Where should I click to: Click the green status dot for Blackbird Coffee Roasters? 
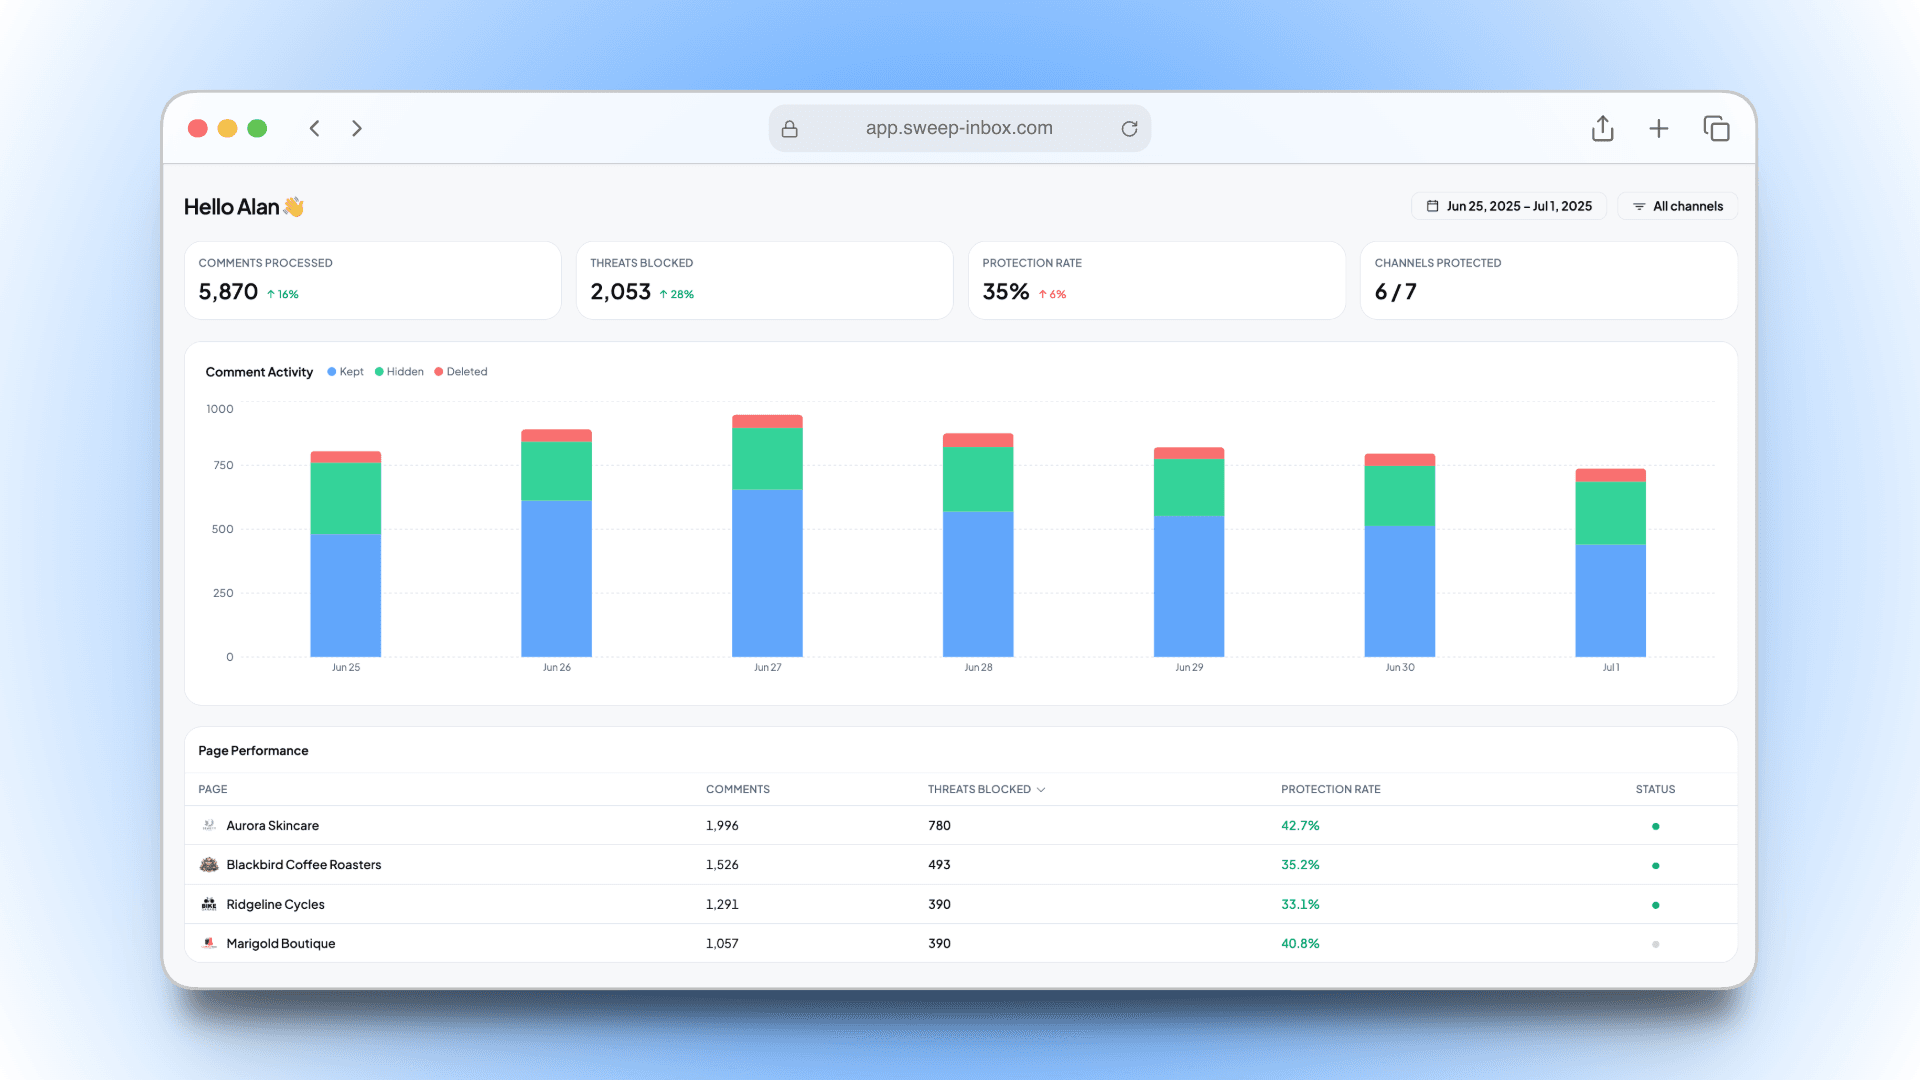pos(1655,865)
